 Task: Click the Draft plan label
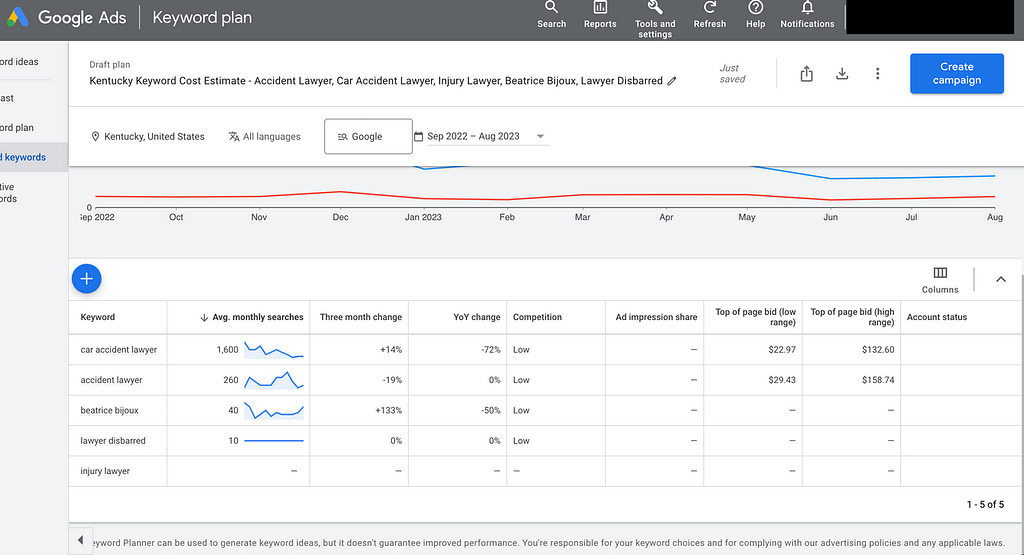(x=110, y=65)
